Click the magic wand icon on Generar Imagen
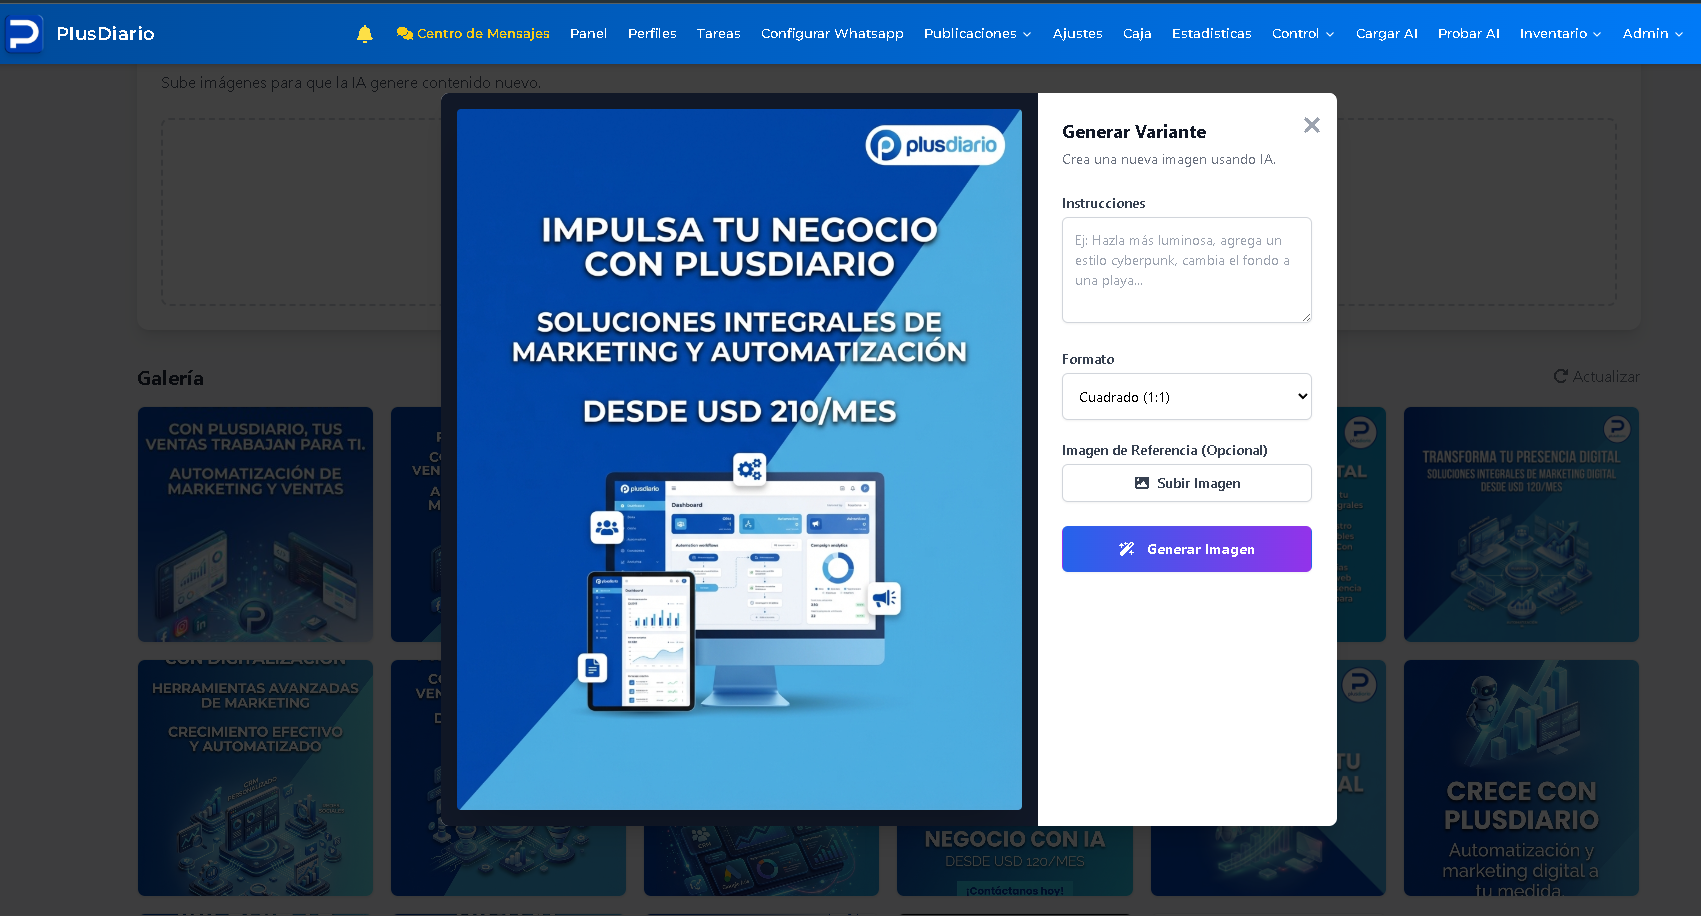This screenshot has height=916, width=1701. coord(1128,548)
